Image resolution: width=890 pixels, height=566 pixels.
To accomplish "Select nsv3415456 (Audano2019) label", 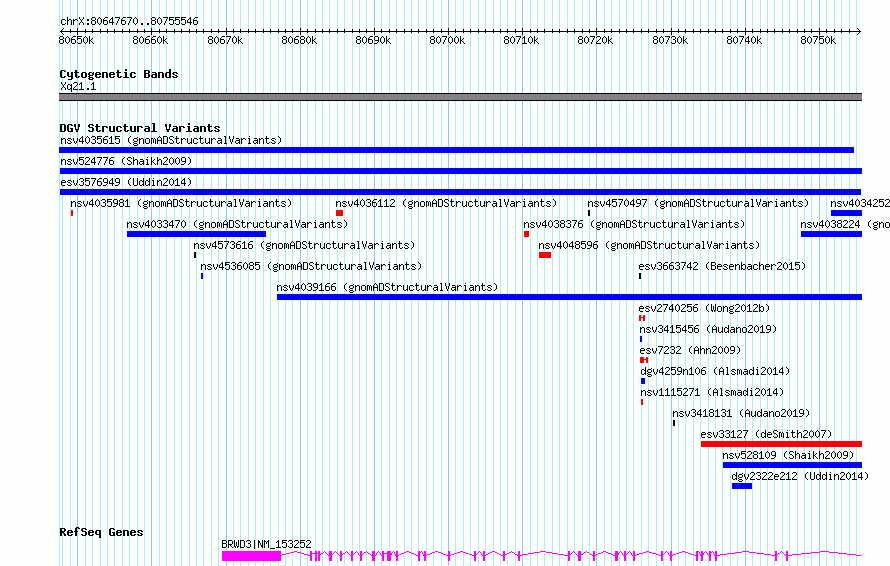I will [708, 329].
